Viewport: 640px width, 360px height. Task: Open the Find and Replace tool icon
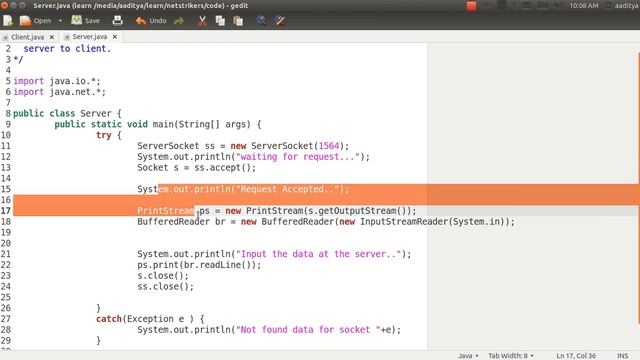(x=280, y=20)
